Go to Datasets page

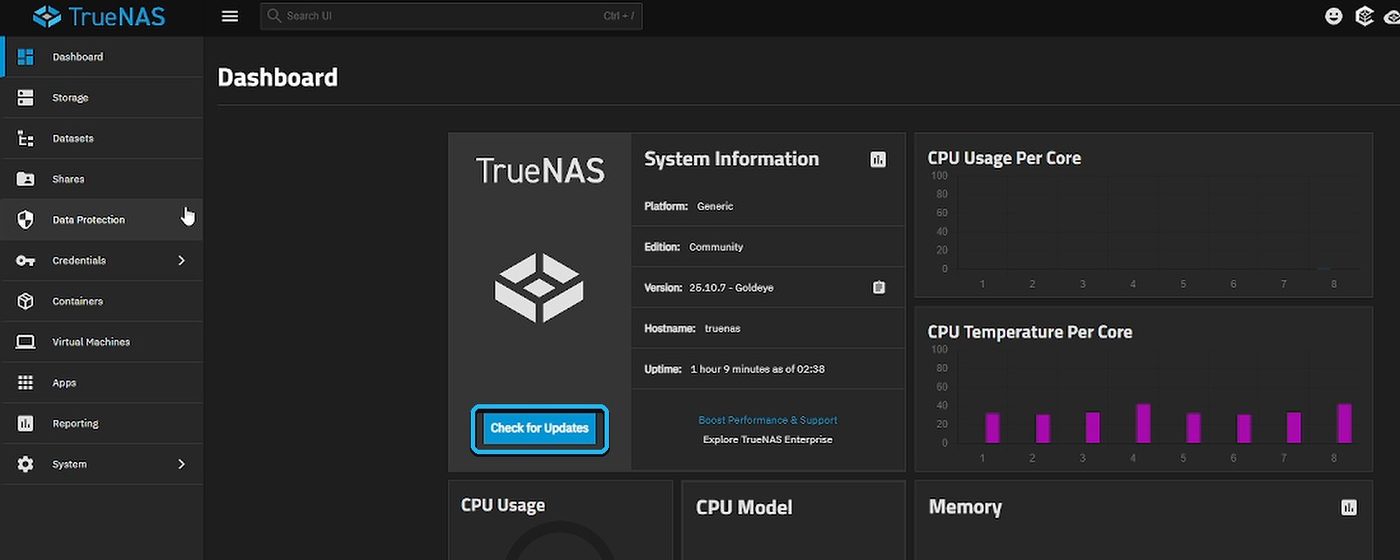click(102, 139)
